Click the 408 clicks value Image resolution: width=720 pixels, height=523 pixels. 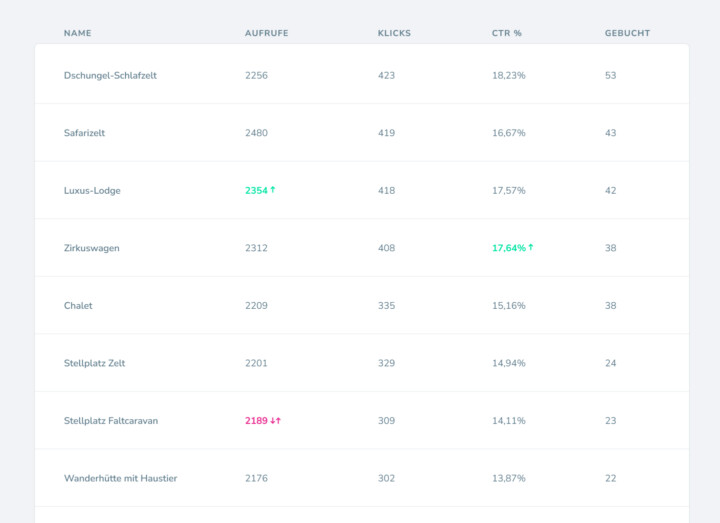click(x=386, y=248)
